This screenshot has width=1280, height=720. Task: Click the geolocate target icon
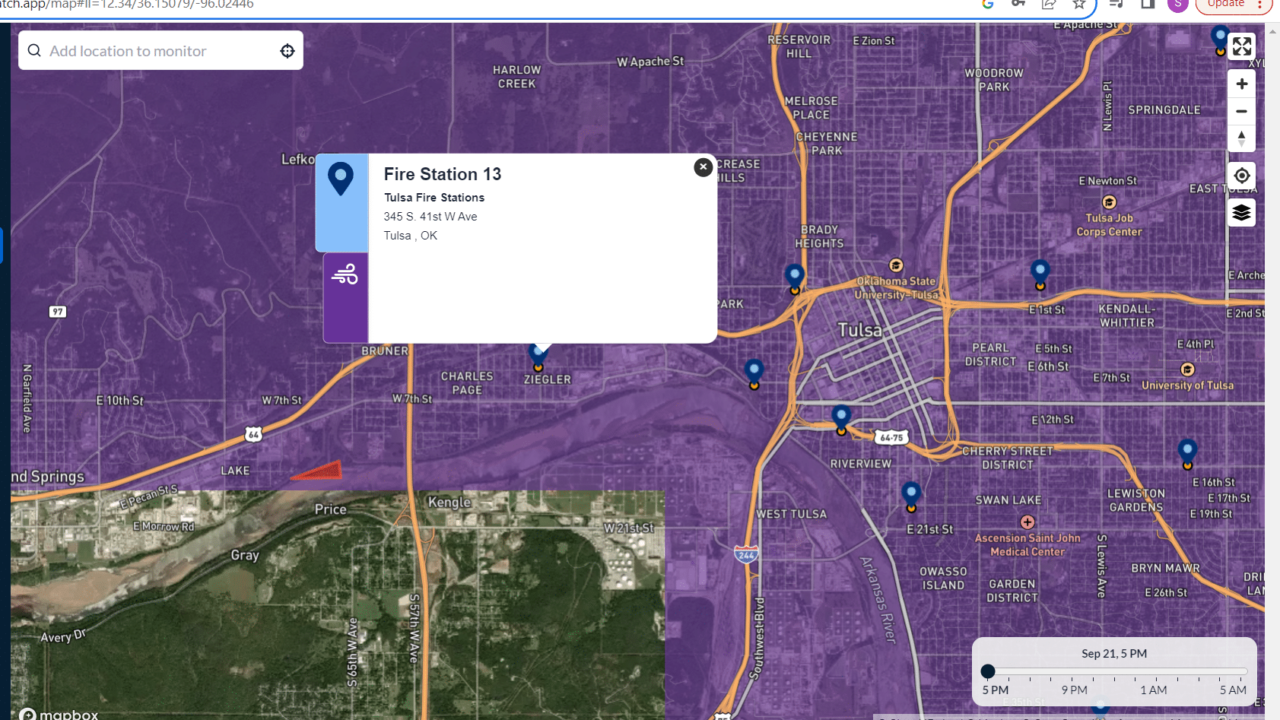point(1241,175)
